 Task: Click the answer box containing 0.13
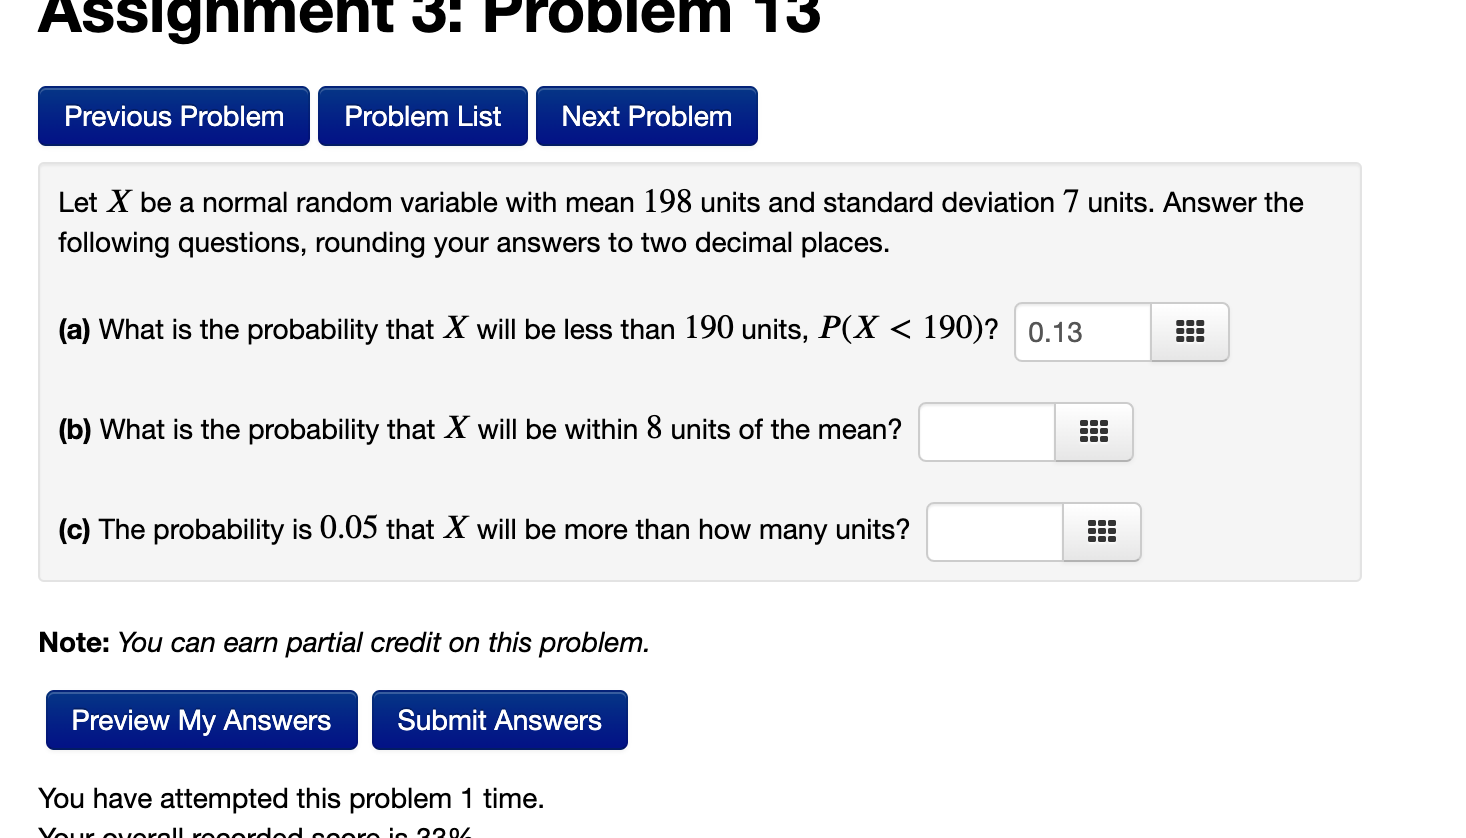1080,332
